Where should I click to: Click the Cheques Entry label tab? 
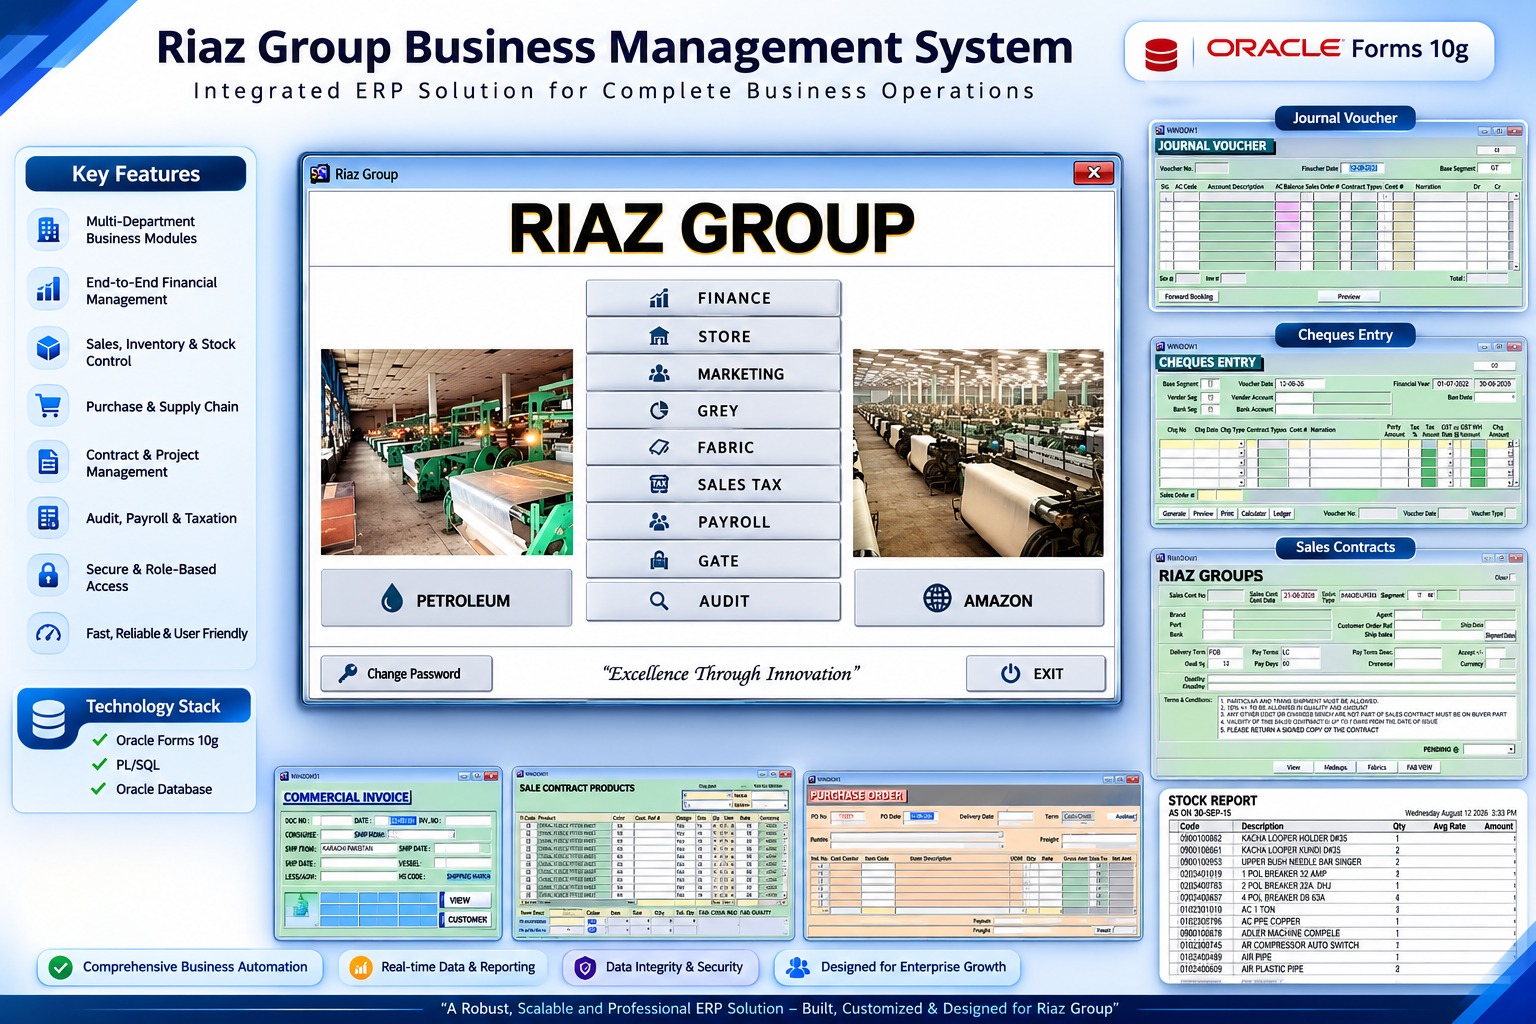tap(1345, 335)
